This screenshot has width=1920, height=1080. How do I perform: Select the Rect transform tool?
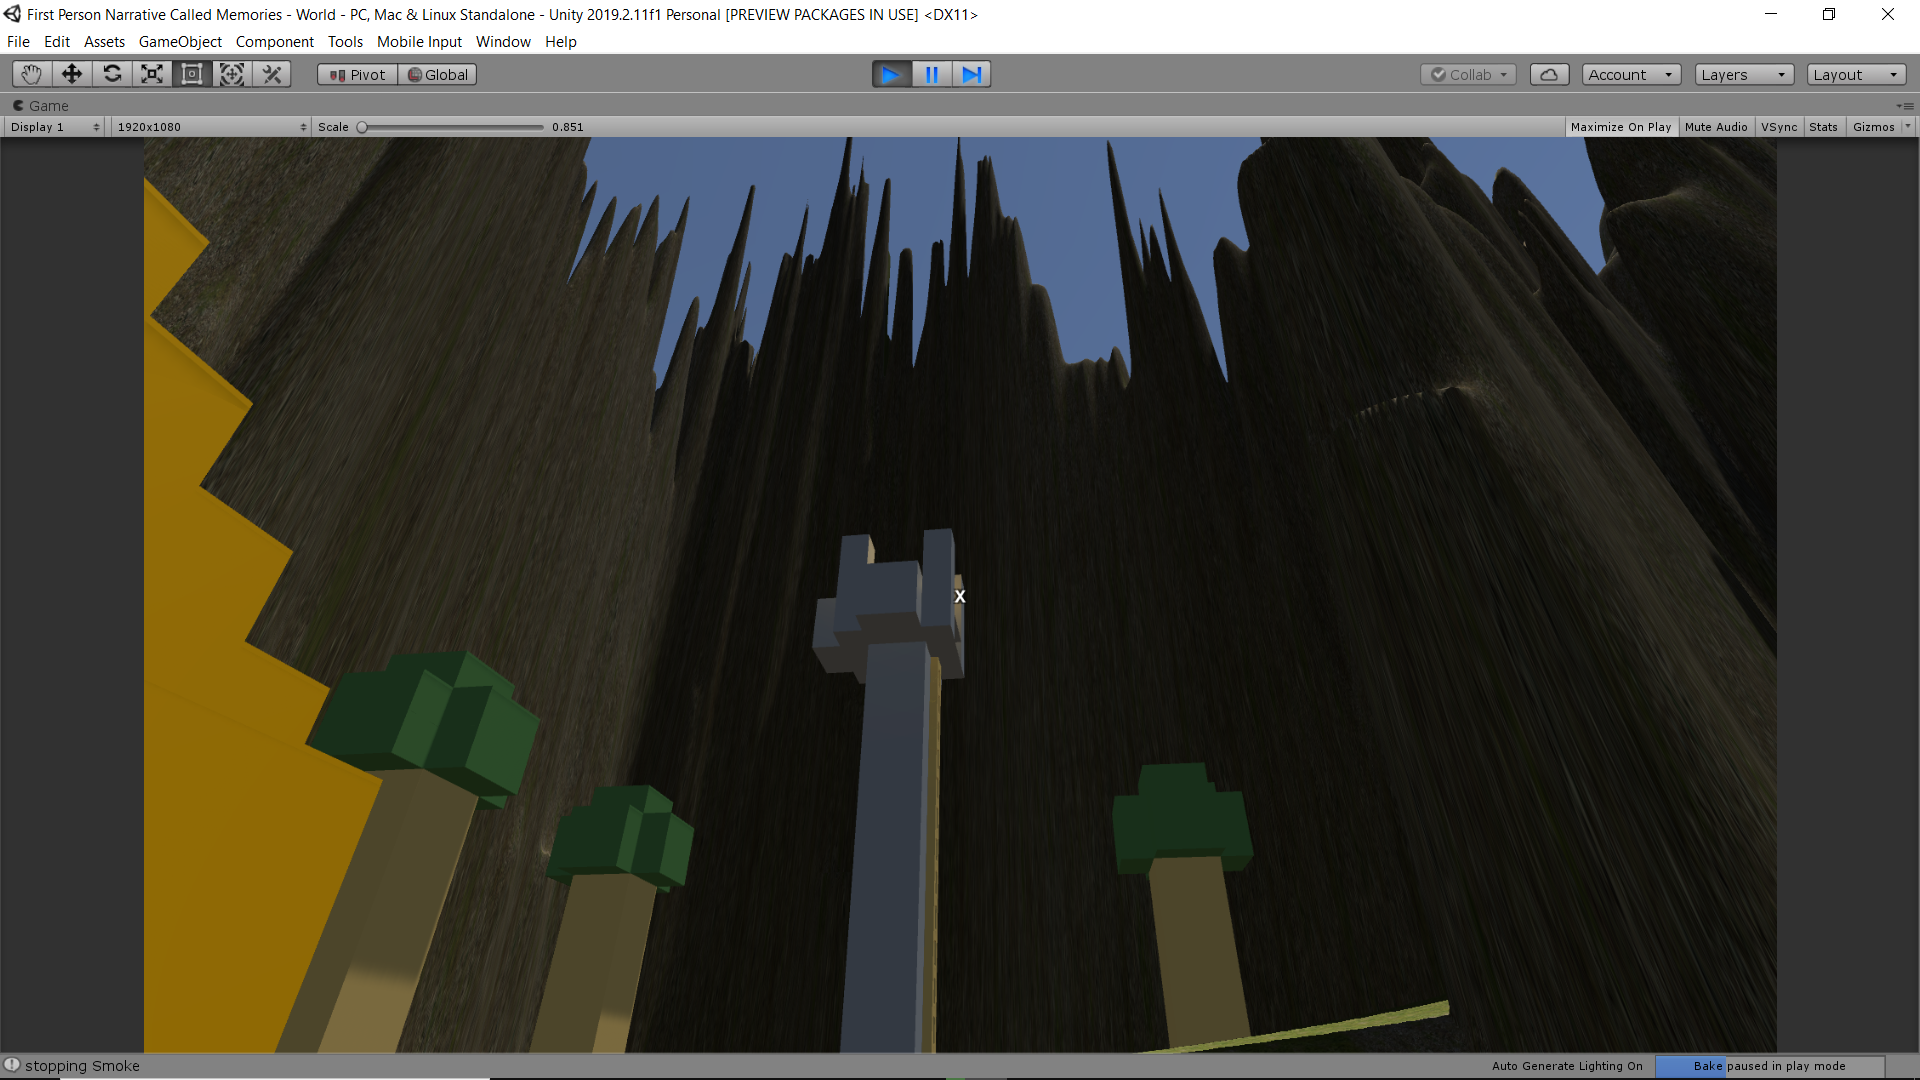click(192, 74)
